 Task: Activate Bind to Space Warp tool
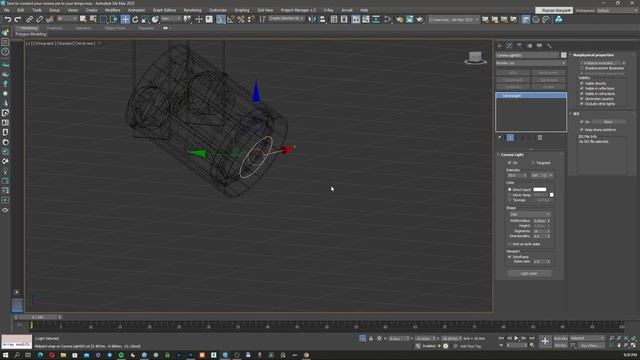(49, 19)
